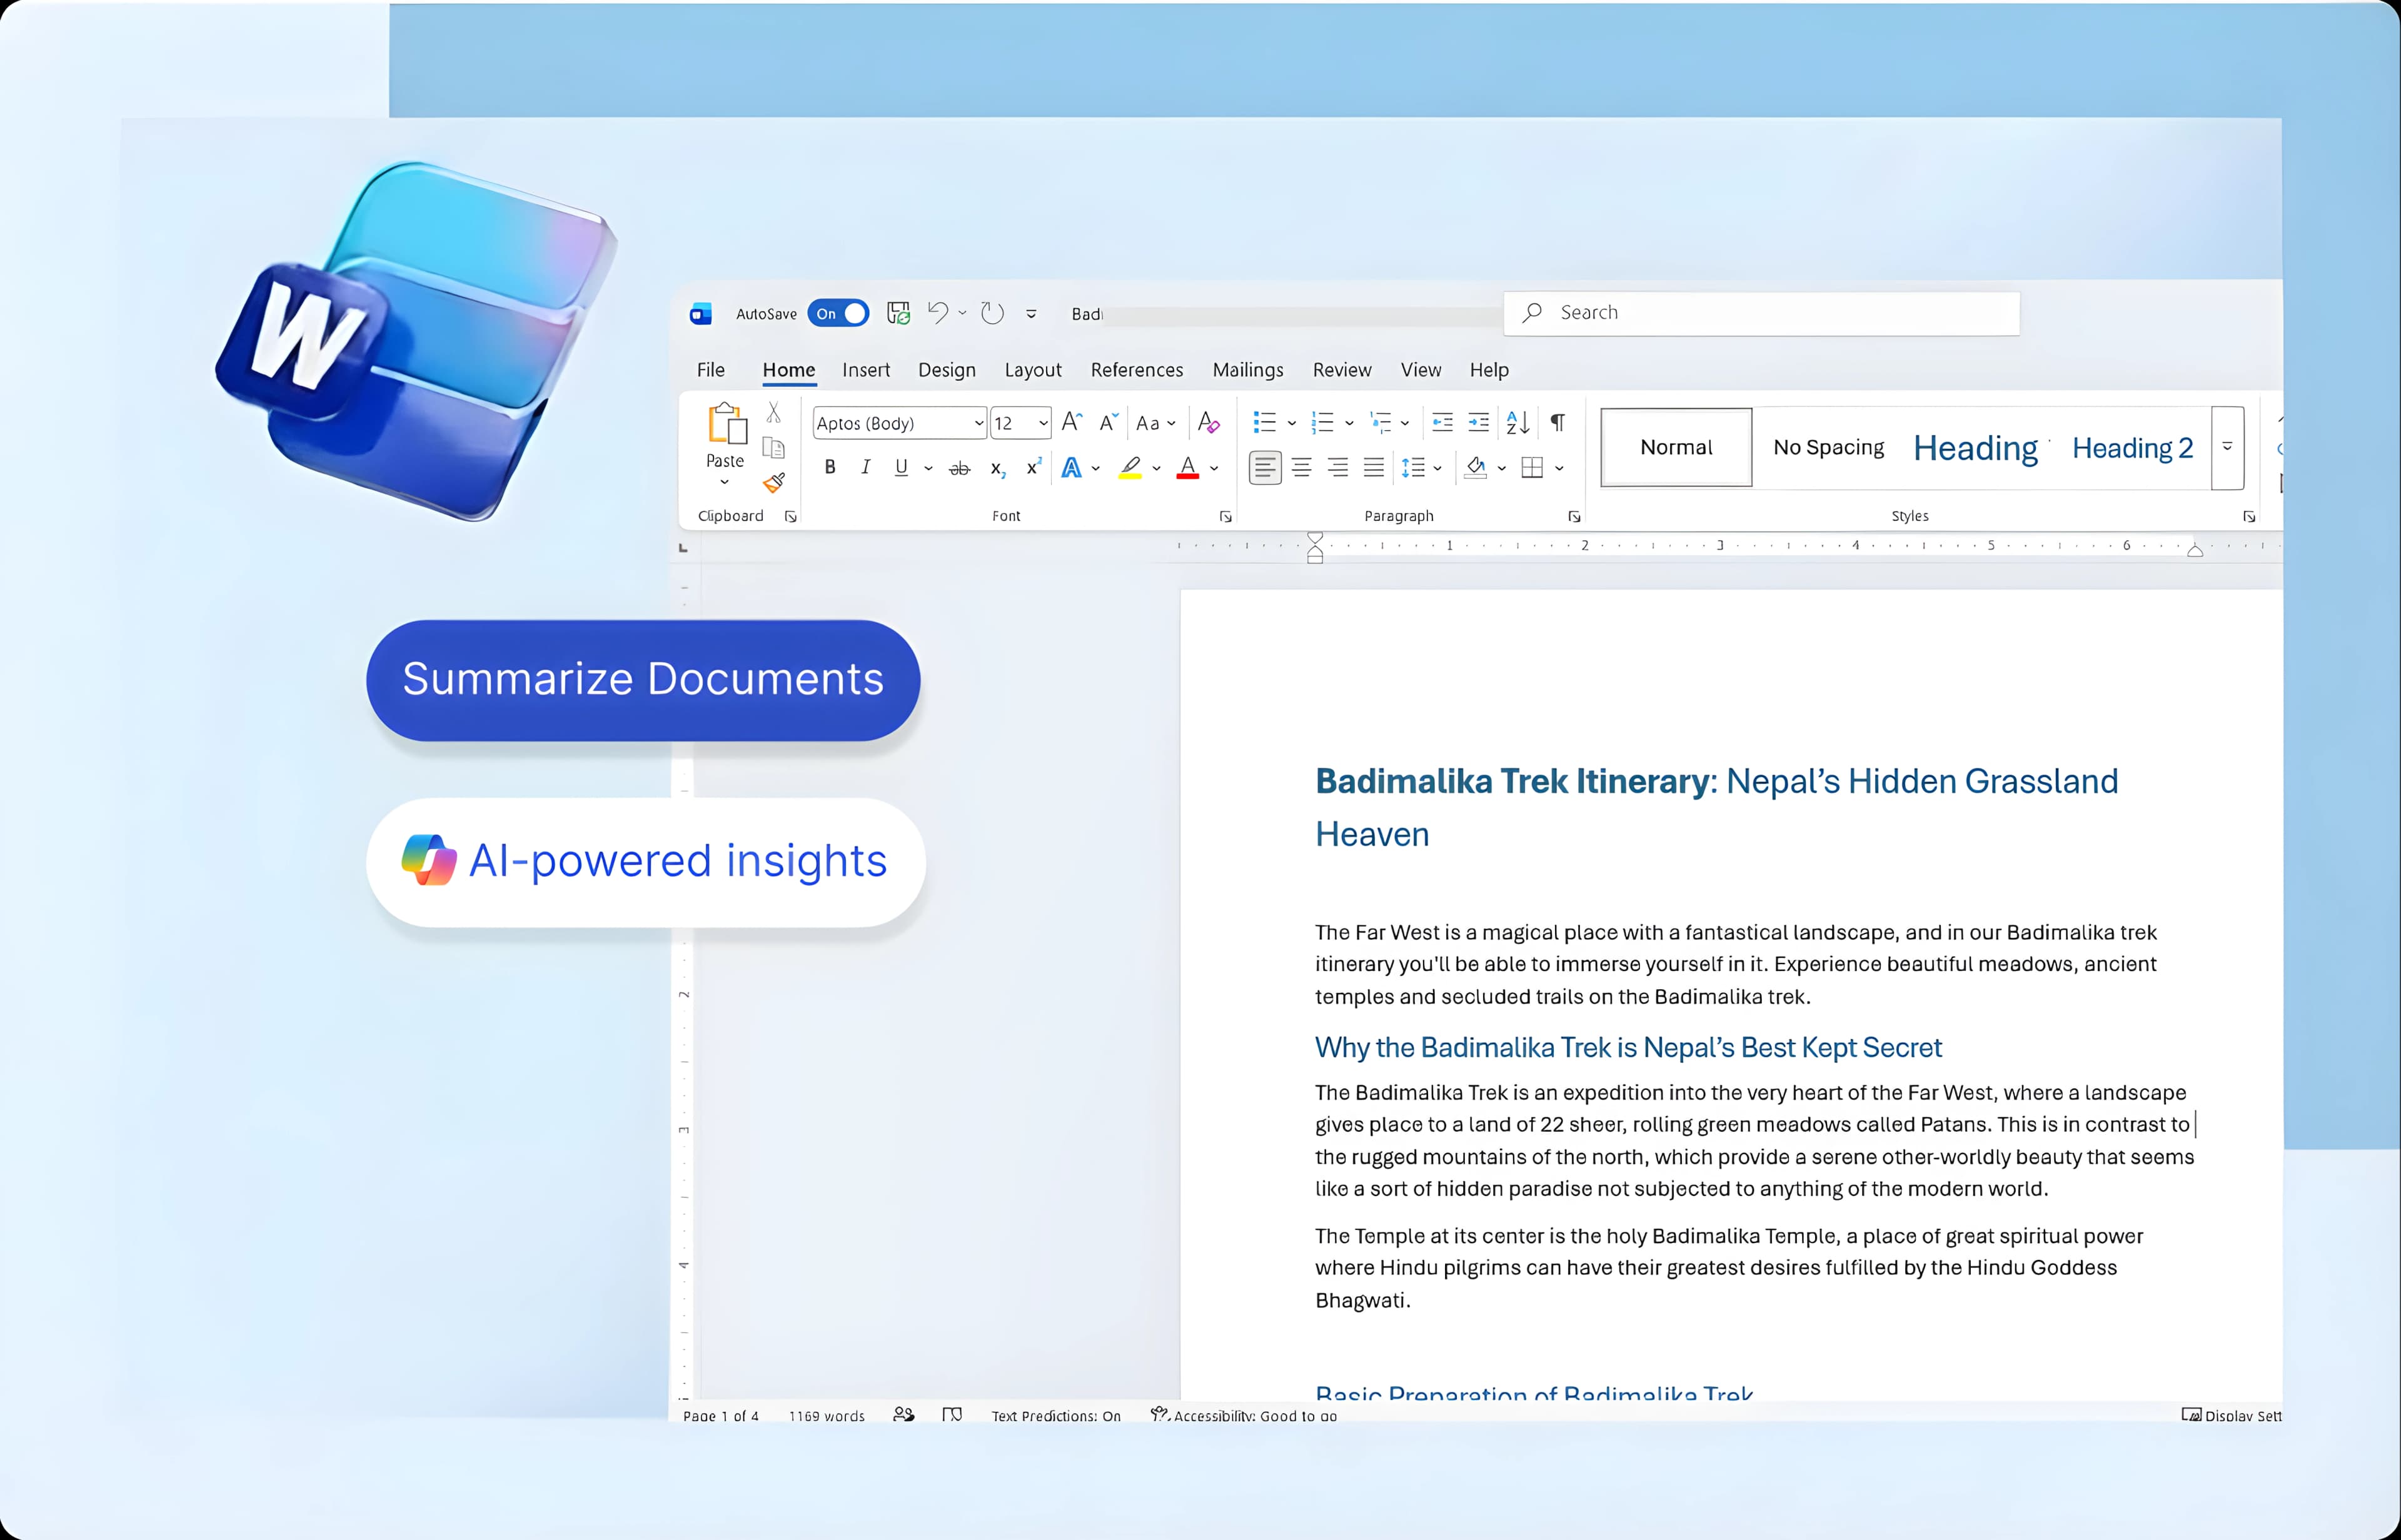Click the ruler tab selector at left corner
Viewport: 2401px width, 1540px height.
click(x=683, y=547)
